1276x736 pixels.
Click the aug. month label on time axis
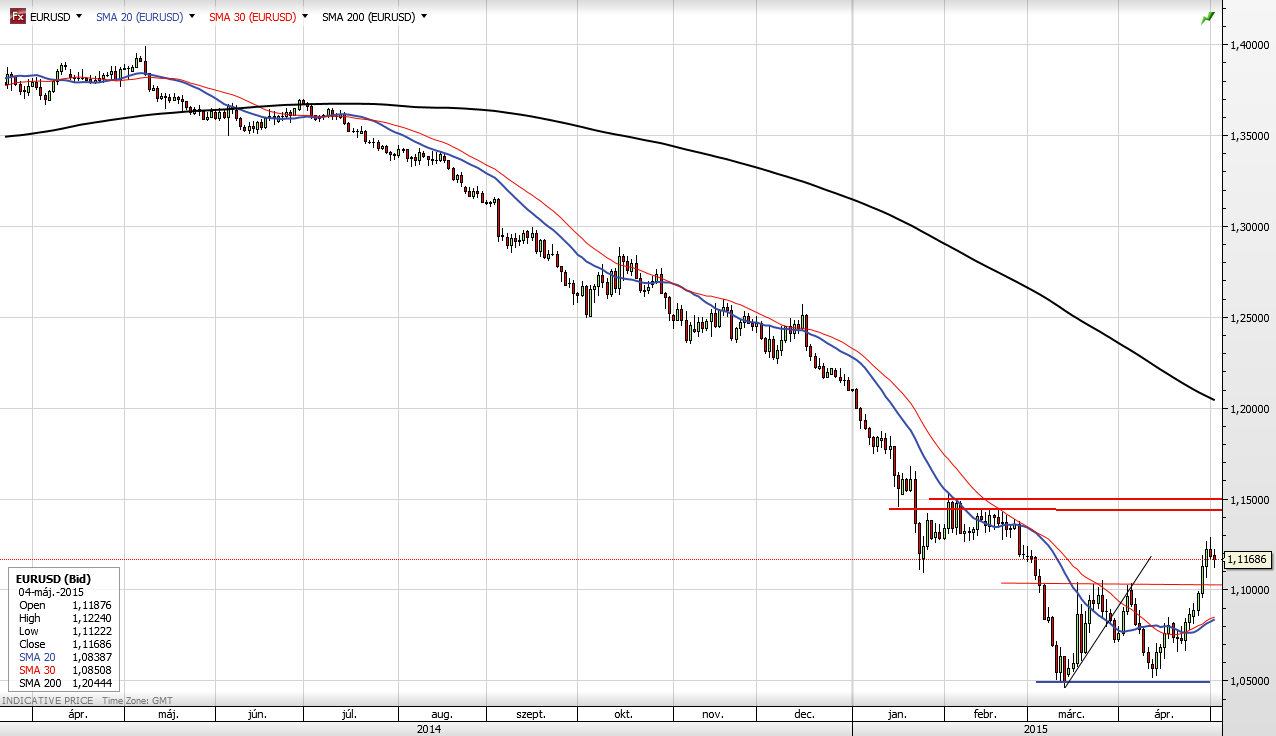(x=442, y=715)
